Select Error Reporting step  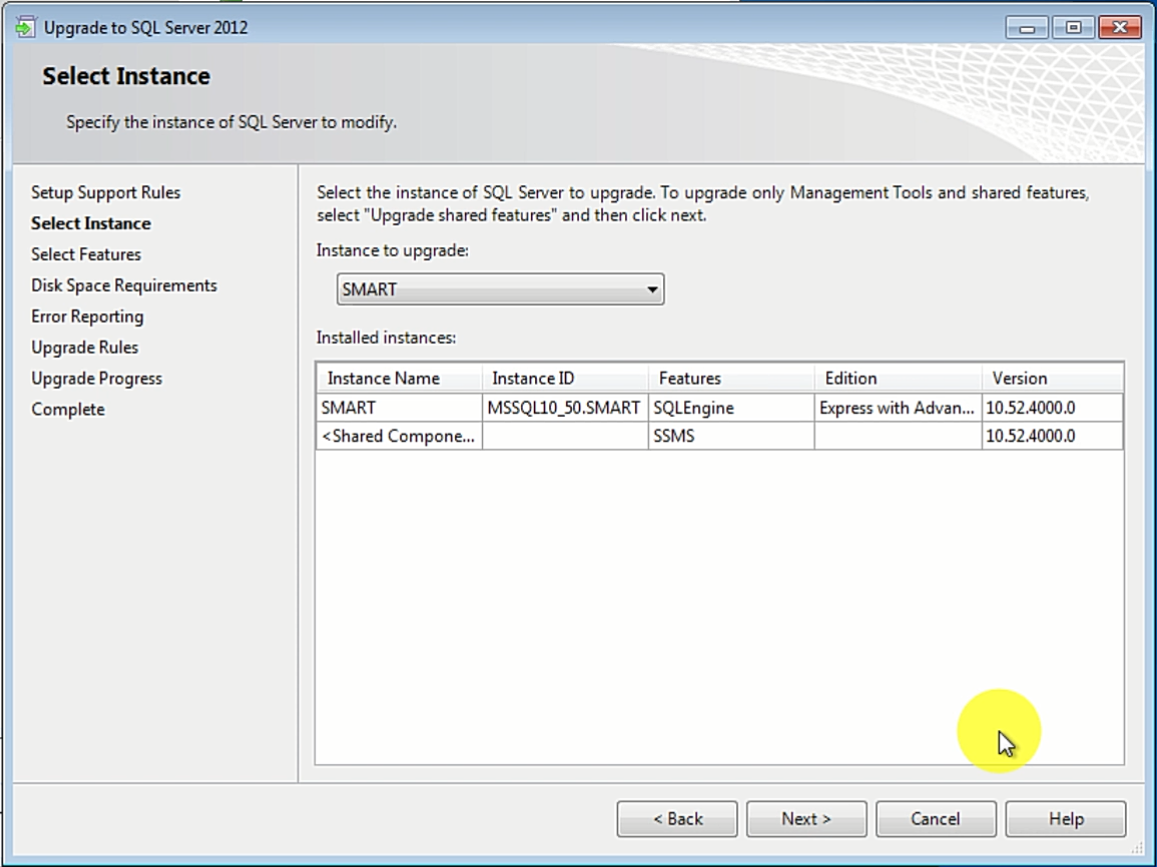87,317
